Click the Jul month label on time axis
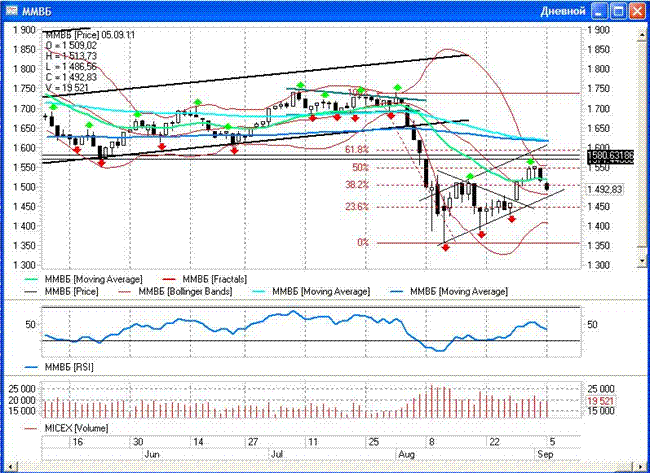Image resolution: width=650 pixels, height=473 pixels. pos(277,454)
